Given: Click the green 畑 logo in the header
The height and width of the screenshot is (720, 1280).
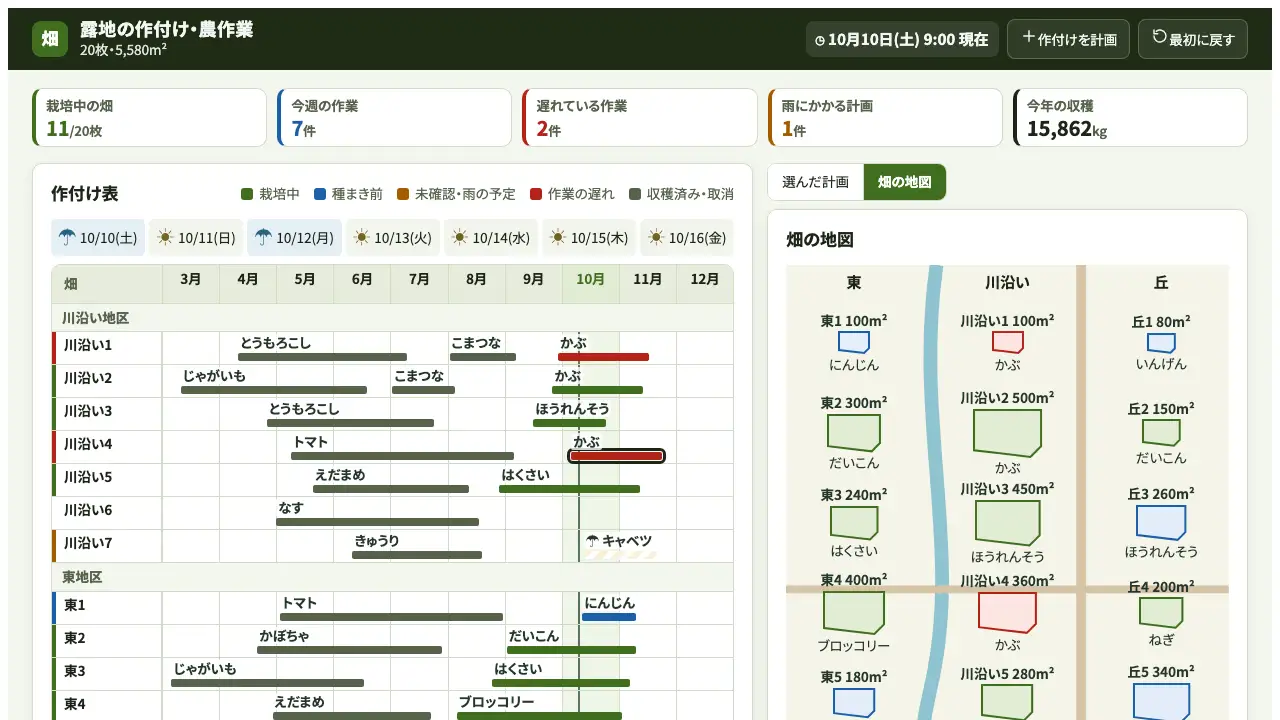Looking at the screenshot, I should pyautogui.click(x=50, y=39).
